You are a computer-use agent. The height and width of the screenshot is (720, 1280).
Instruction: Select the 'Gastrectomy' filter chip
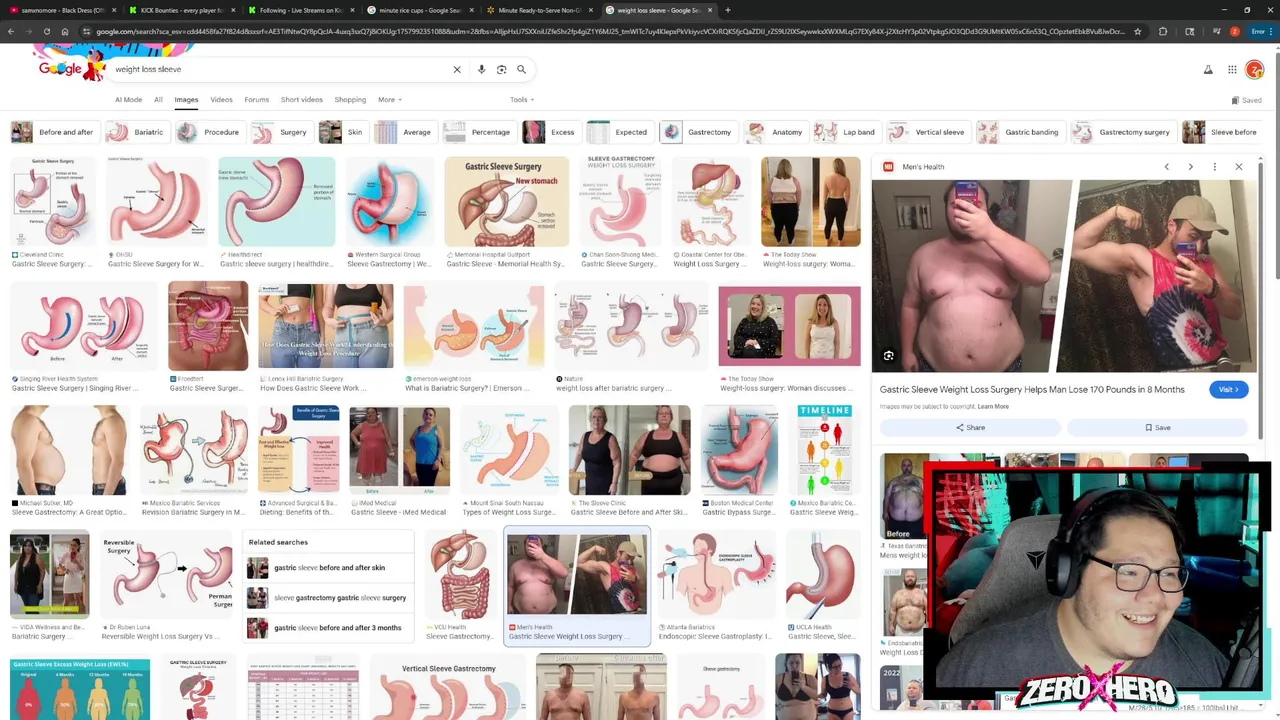[698, 132]
